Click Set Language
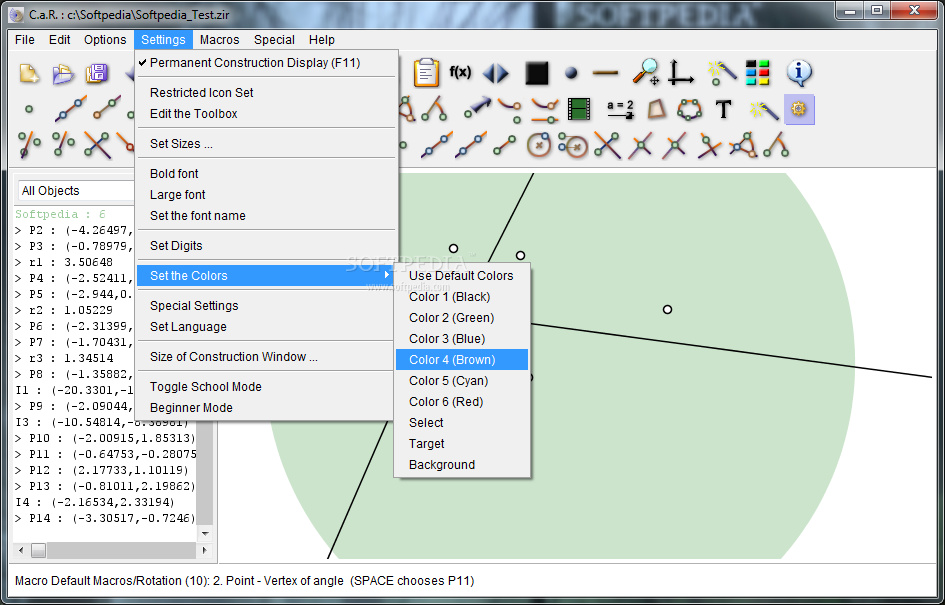Image resolution: width=945 pixels, height=605 pixels. 266,327
